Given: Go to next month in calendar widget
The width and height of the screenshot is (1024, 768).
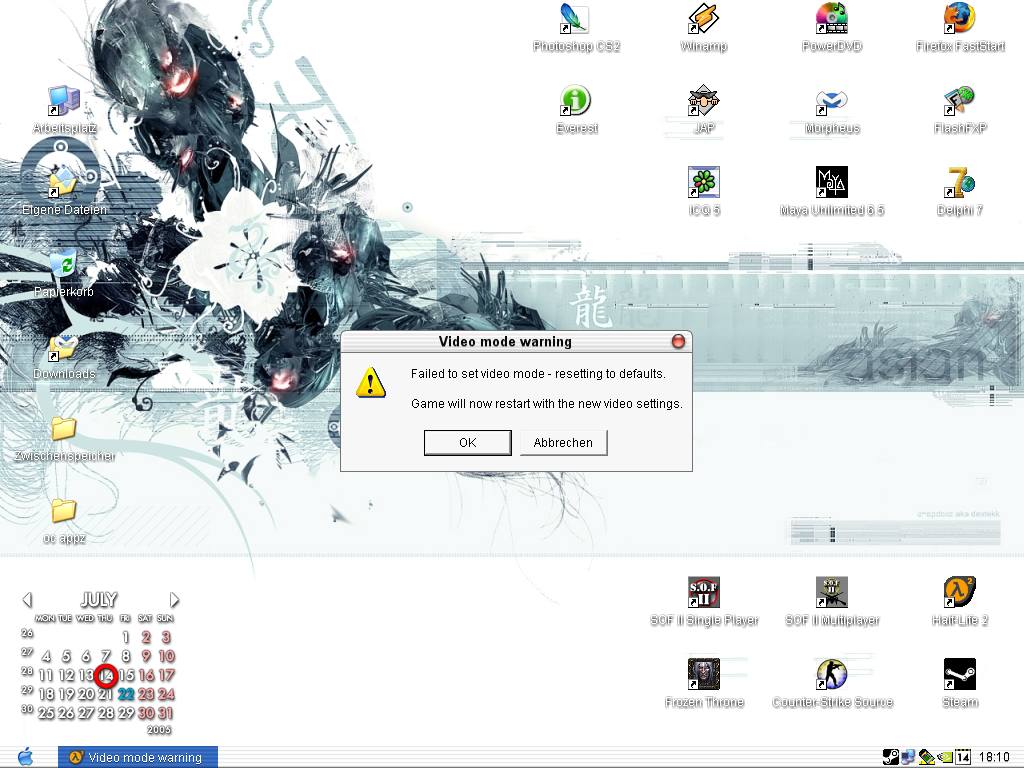Looking at the screenshot, I should pos(174,600).
